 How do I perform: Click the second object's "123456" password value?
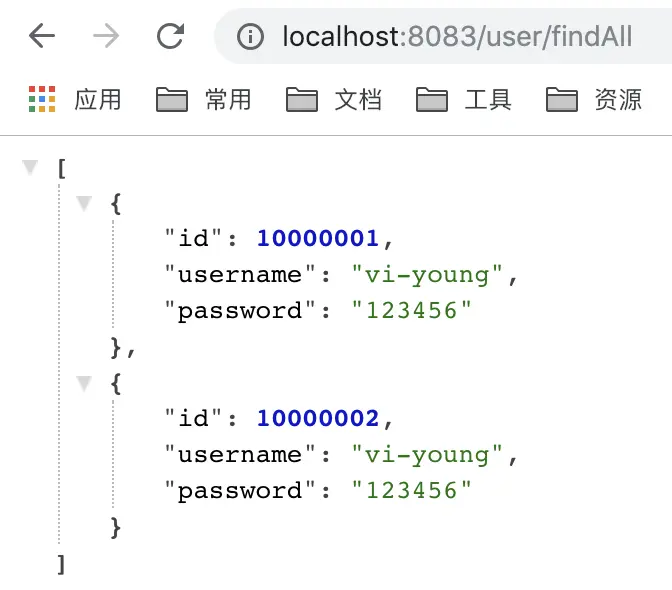(411, 490)
